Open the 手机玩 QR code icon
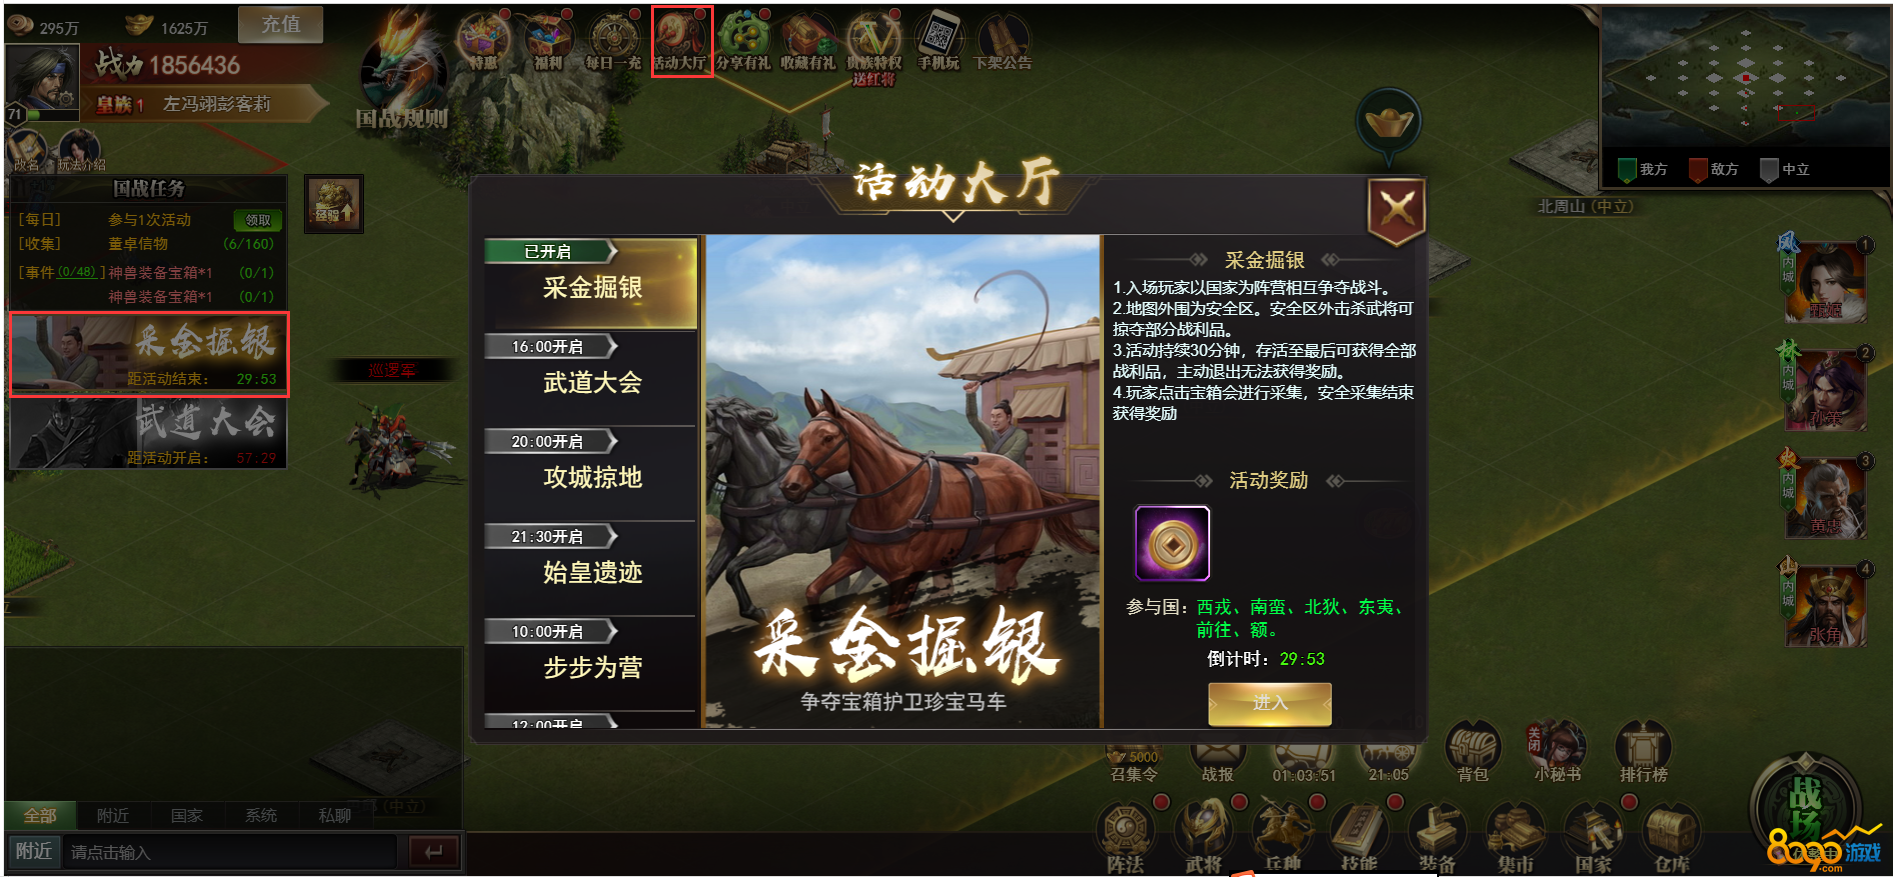The image size is (1893, 877). coord(938,40)
